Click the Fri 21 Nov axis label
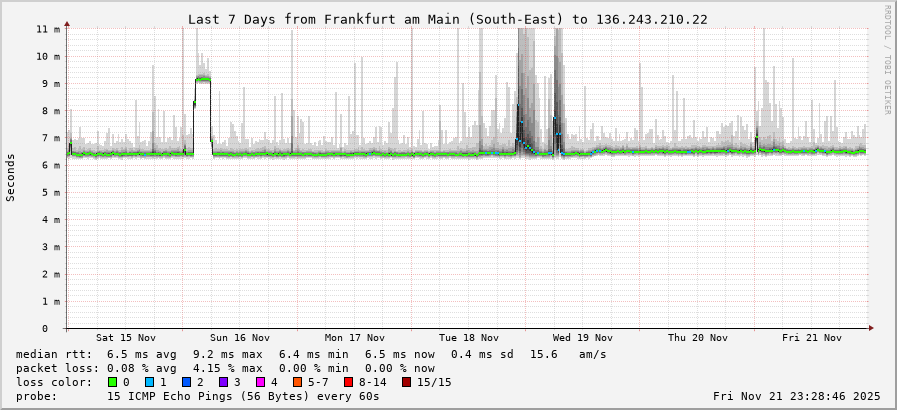 811,338
